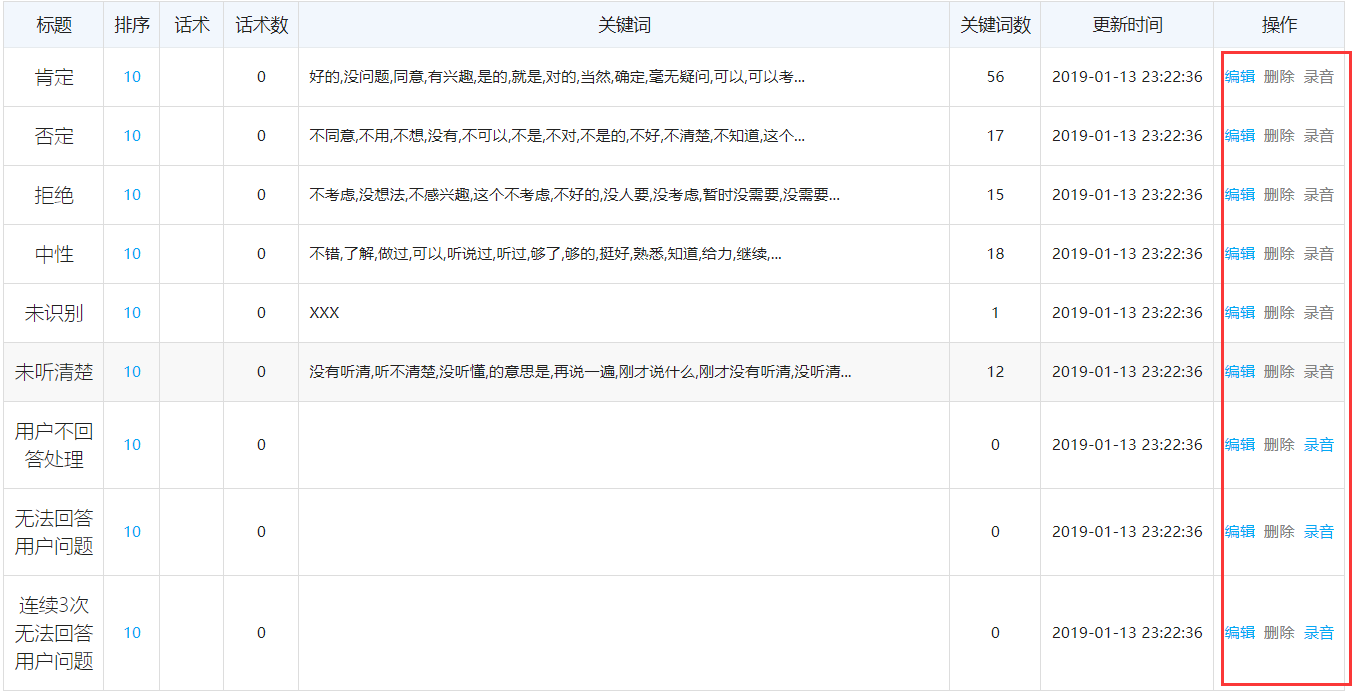Click keywords cell starting with 不同意
This screenshot has height=699, width=1357.
[x=556, y=136]
